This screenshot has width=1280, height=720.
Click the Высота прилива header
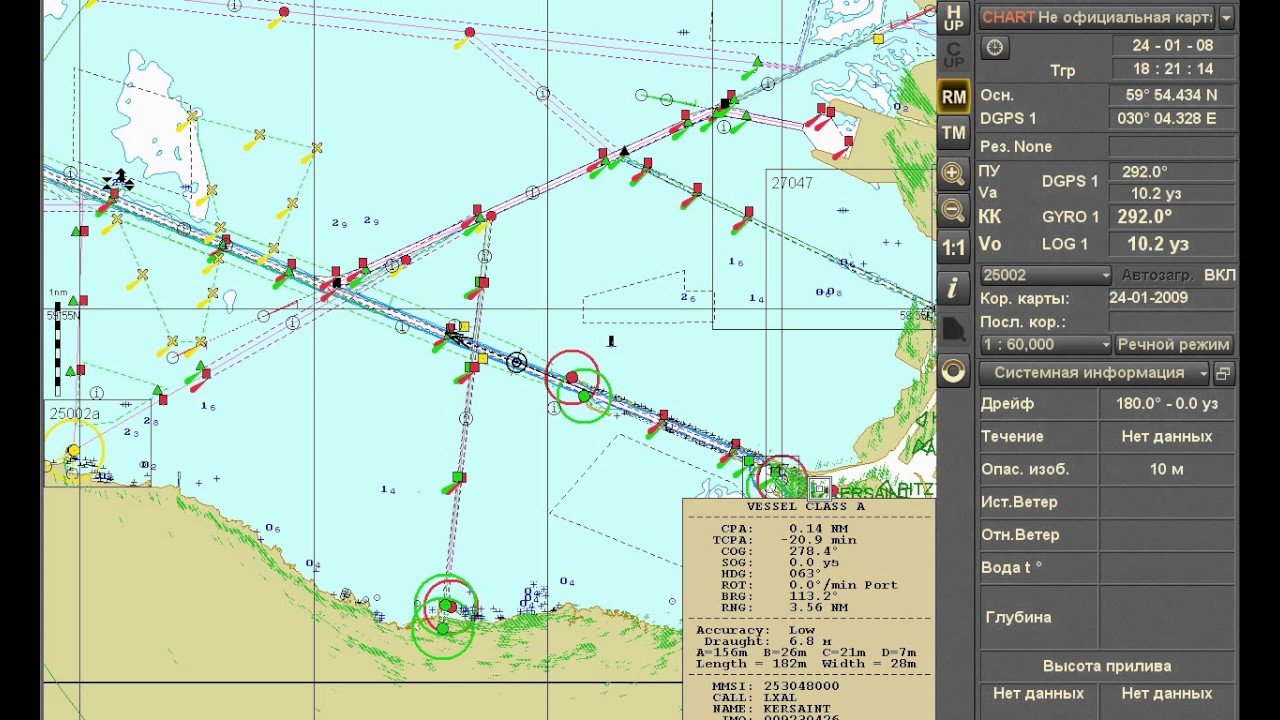(1107, 666)
